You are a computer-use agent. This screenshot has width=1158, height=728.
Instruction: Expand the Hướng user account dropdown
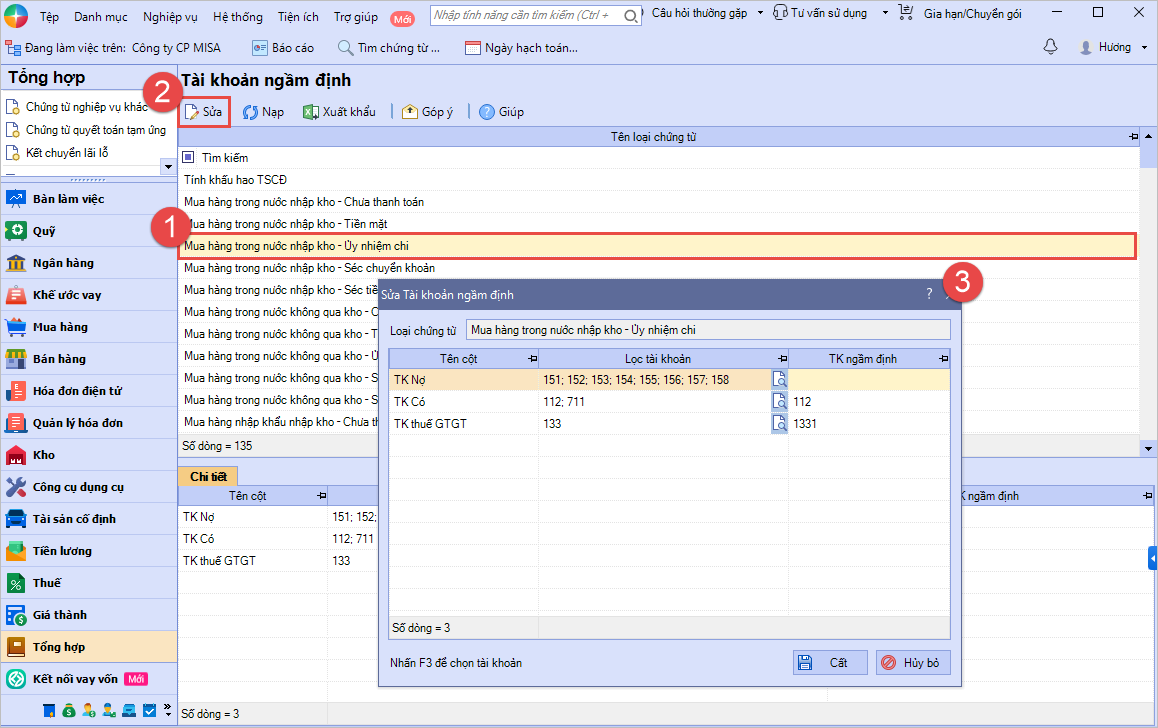(1143, 47)
